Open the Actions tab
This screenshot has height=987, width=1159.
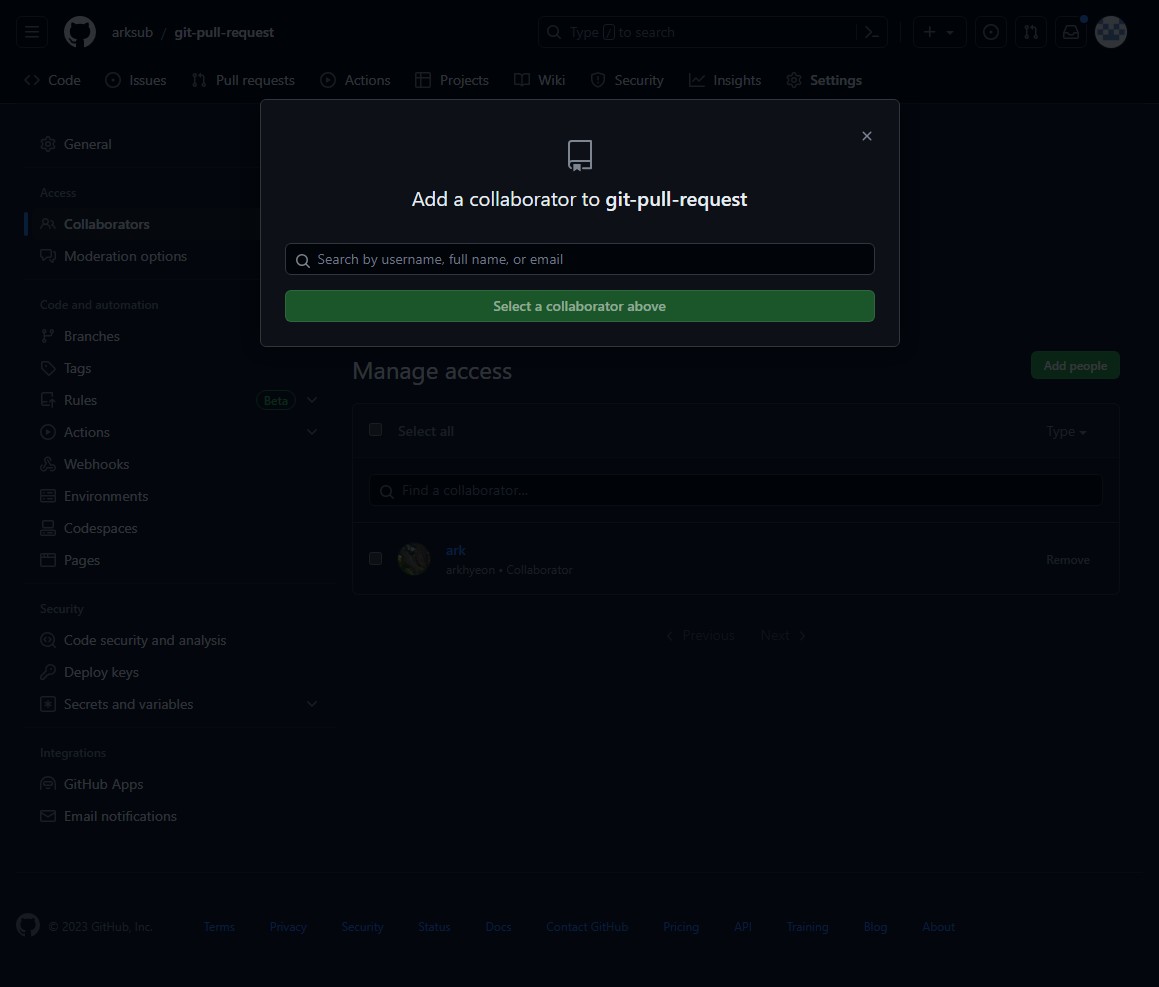coord(356,80)
